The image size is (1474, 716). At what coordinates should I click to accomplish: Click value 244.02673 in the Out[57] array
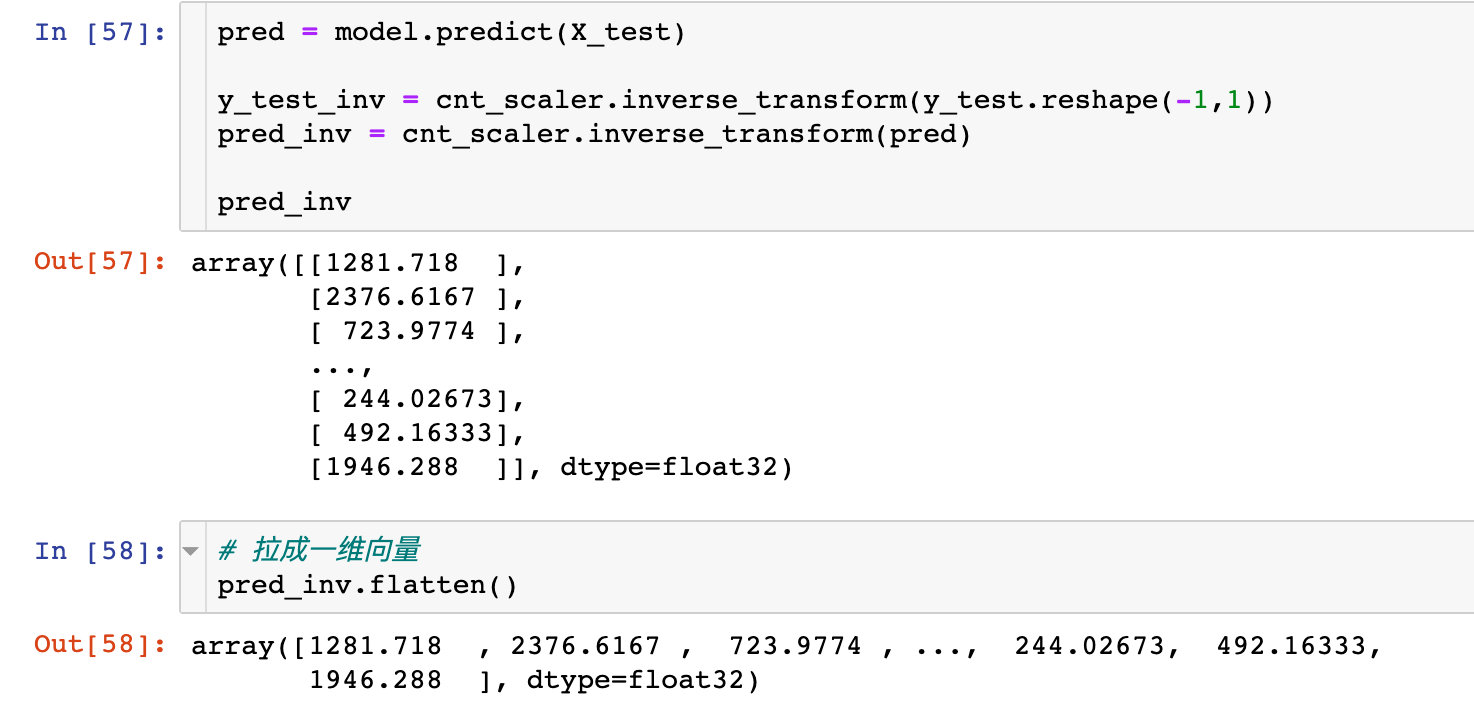(417, 399)
